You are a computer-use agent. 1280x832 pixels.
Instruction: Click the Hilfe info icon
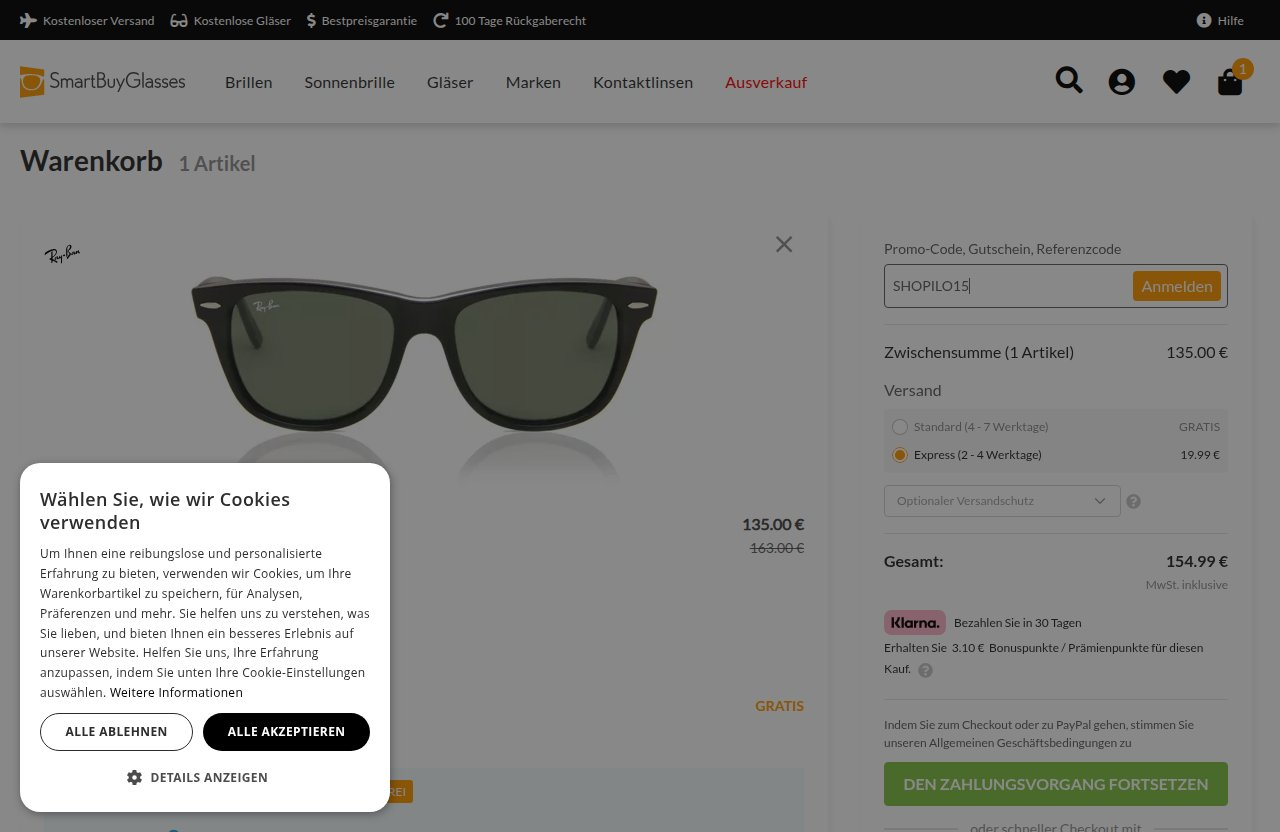(x=1204, y=20)
